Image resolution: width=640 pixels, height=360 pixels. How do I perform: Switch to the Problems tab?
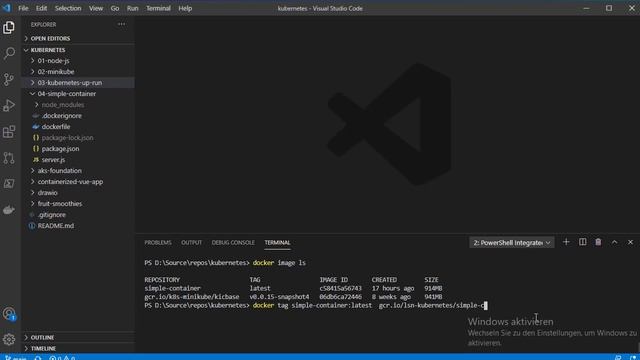pyautogui.click(x=158, y=242)
